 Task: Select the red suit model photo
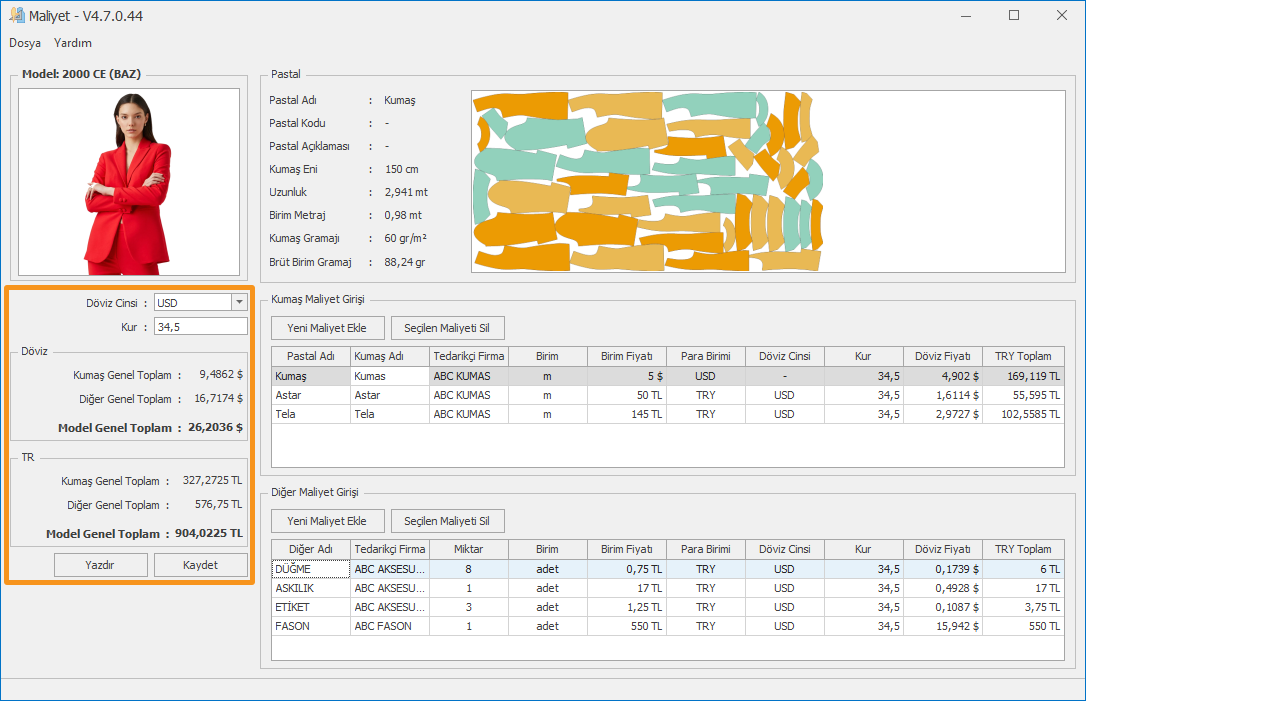pyautogui.click(x=129, y=182)
